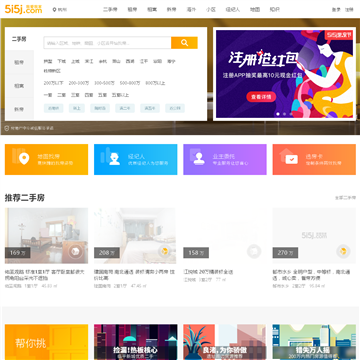Viewport: 360px width, 360px height.
Task: Click the orange magnifier search button
Action: (x=184, y=43)
